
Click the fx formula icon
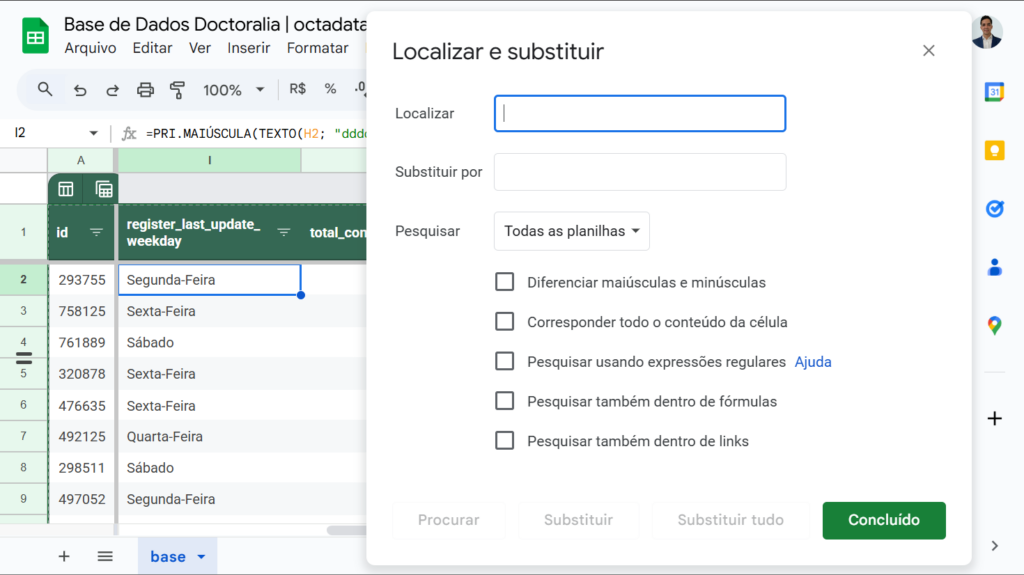[x=129, y=133]
